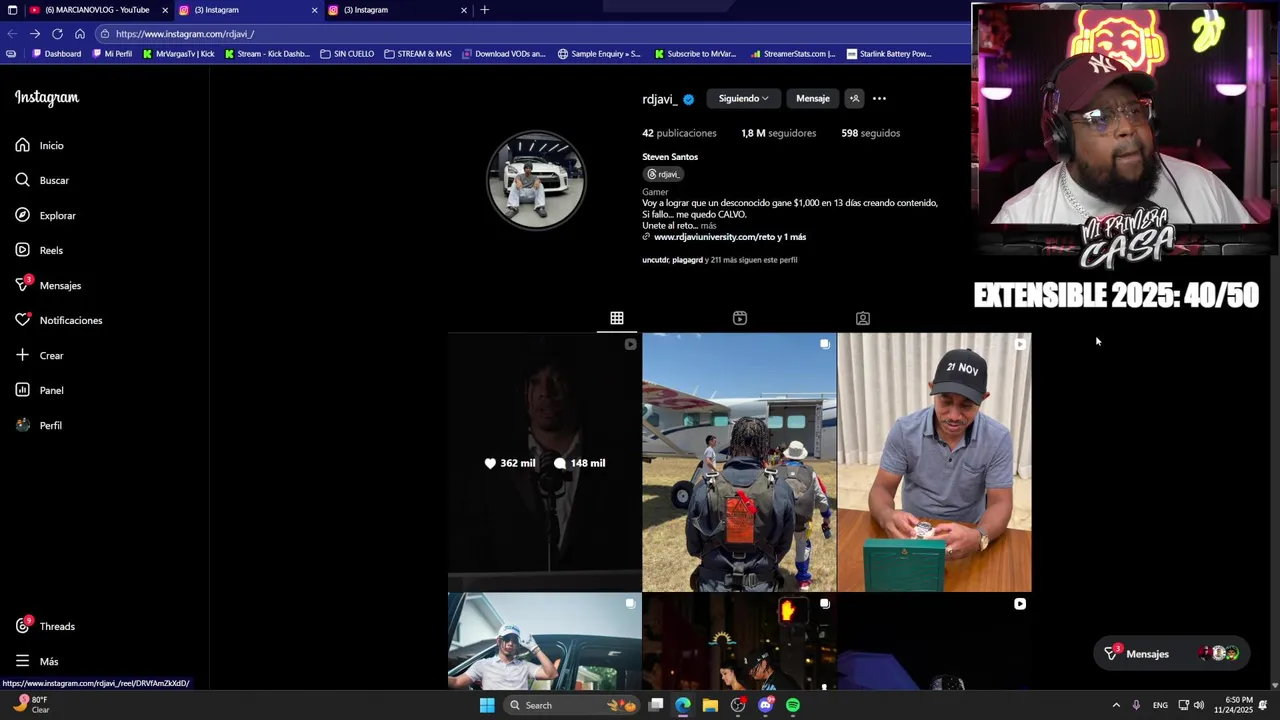The height and width of the screenshot is (720, 1280).
Task: Switch to Reels profile tab
Action: [740, 318]
